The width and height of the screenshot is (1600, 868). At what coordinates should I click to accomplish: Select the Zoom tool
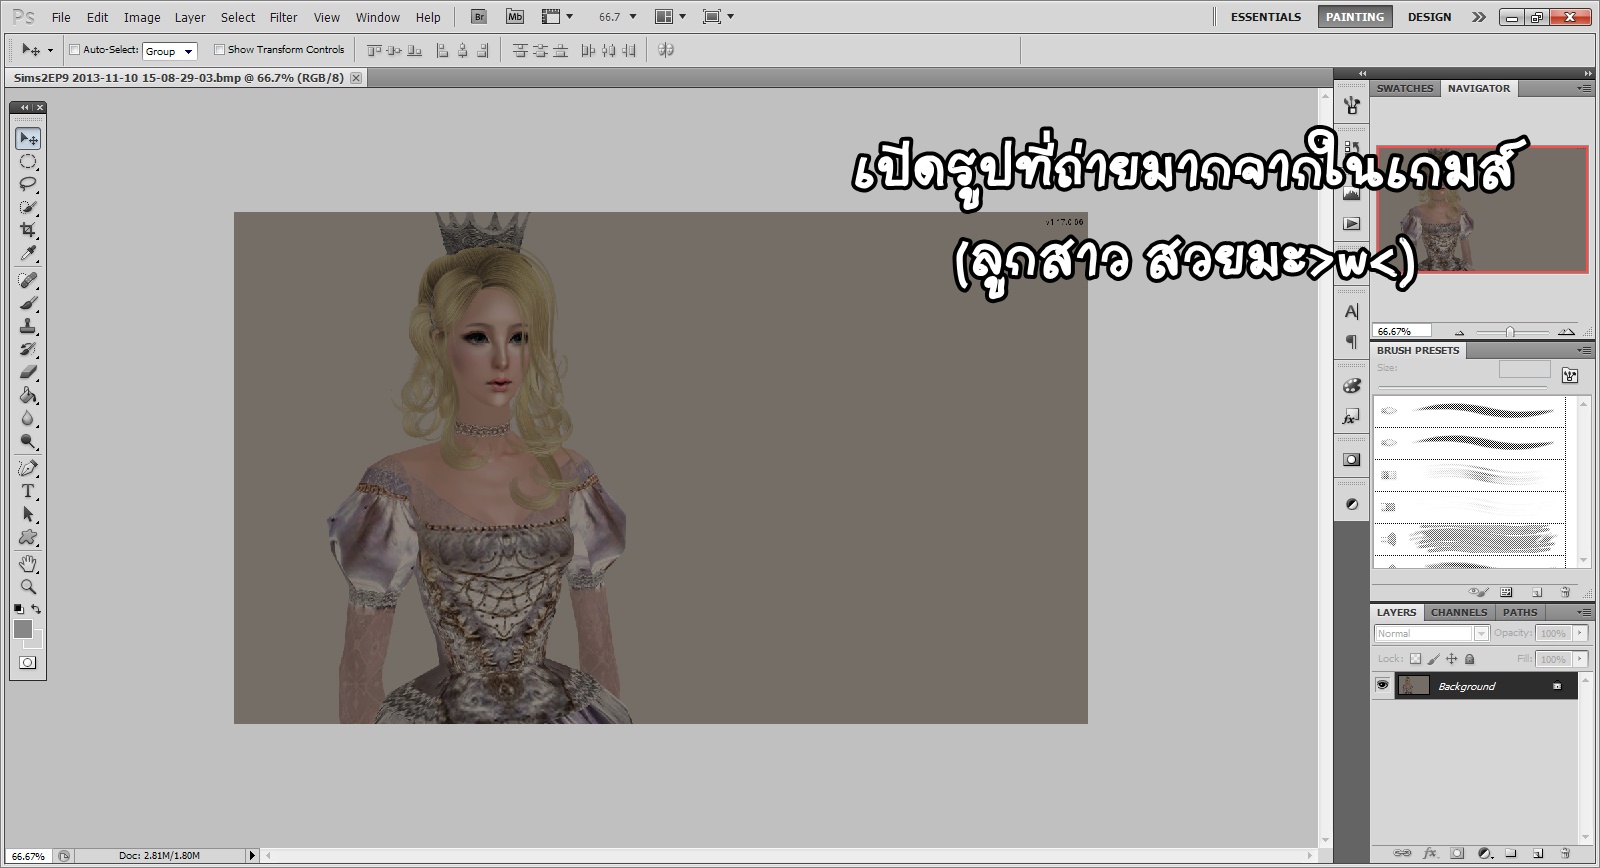click(x=28, y=587)
